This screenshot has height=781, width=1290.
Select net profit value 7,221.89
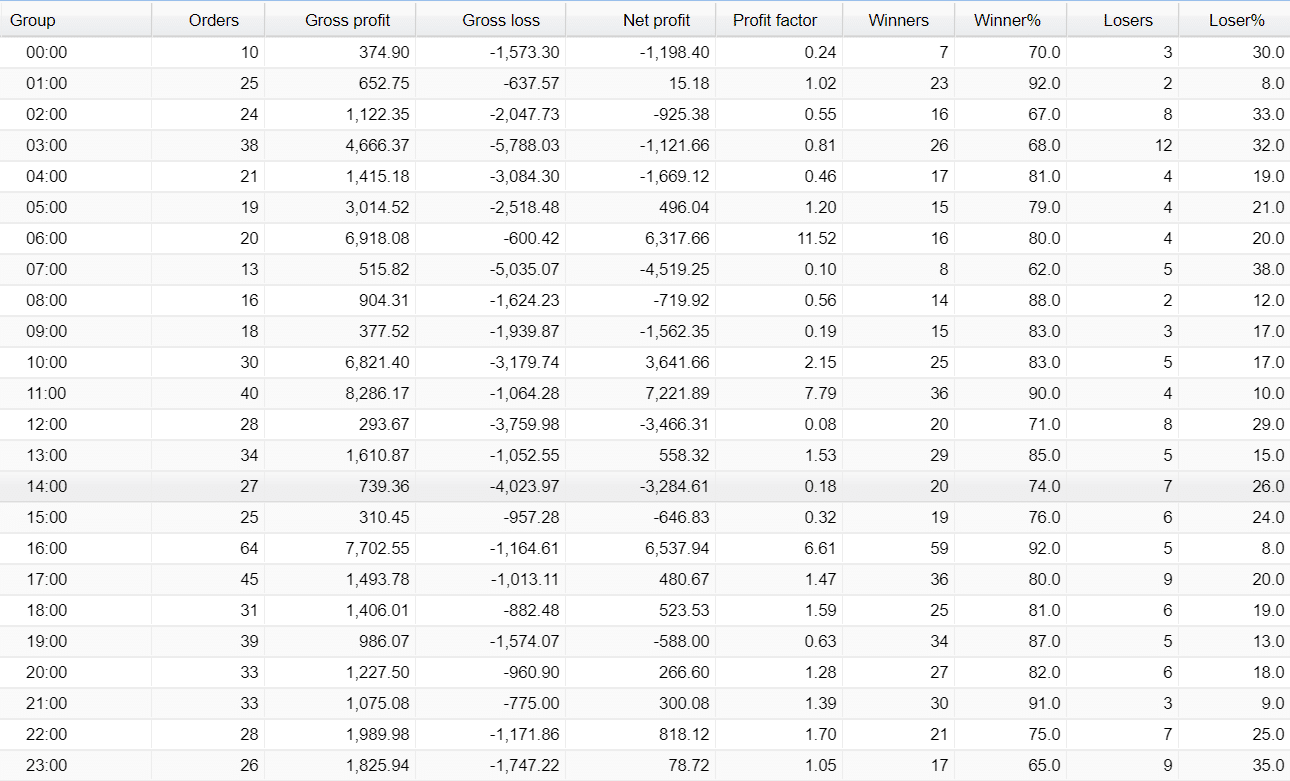(x=678, y=394)
